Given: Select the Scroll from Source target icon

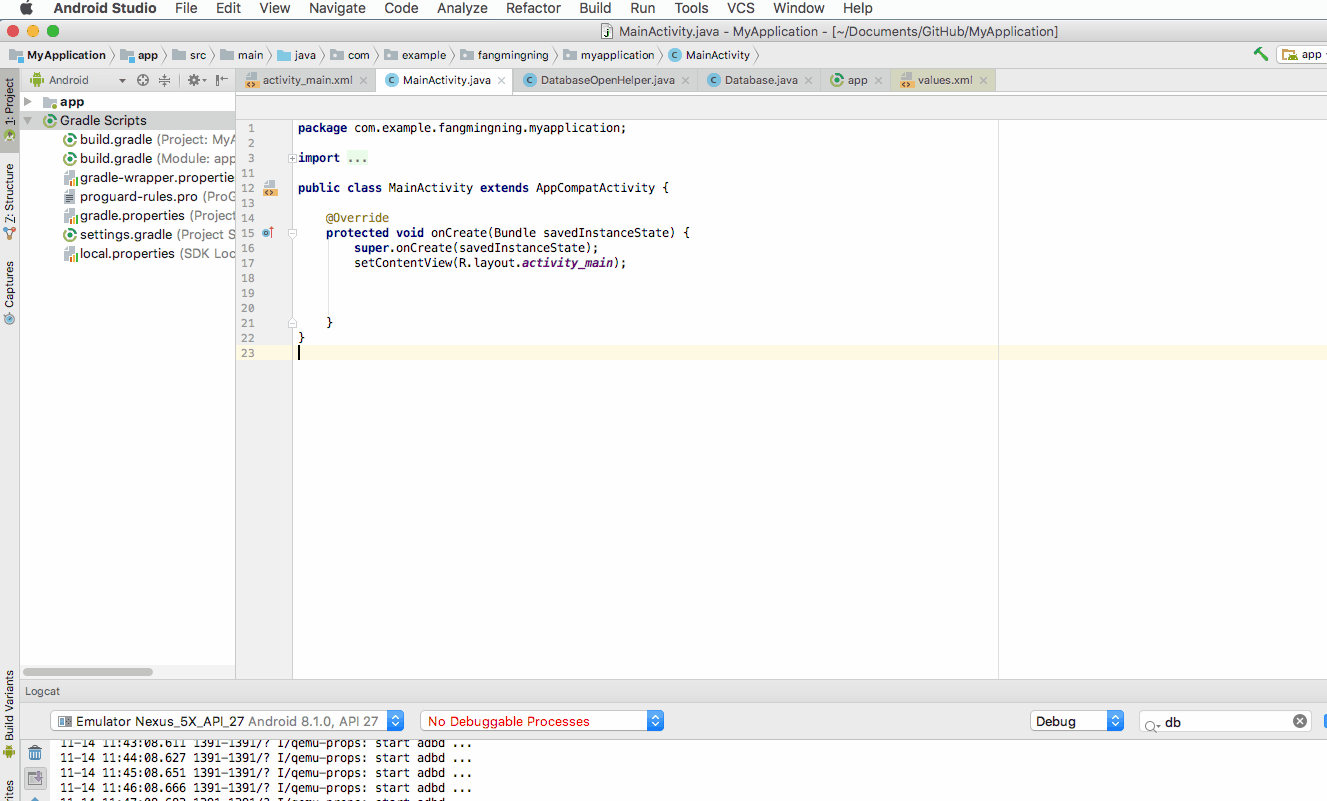Looking at the screenshot, I should 143,79.
